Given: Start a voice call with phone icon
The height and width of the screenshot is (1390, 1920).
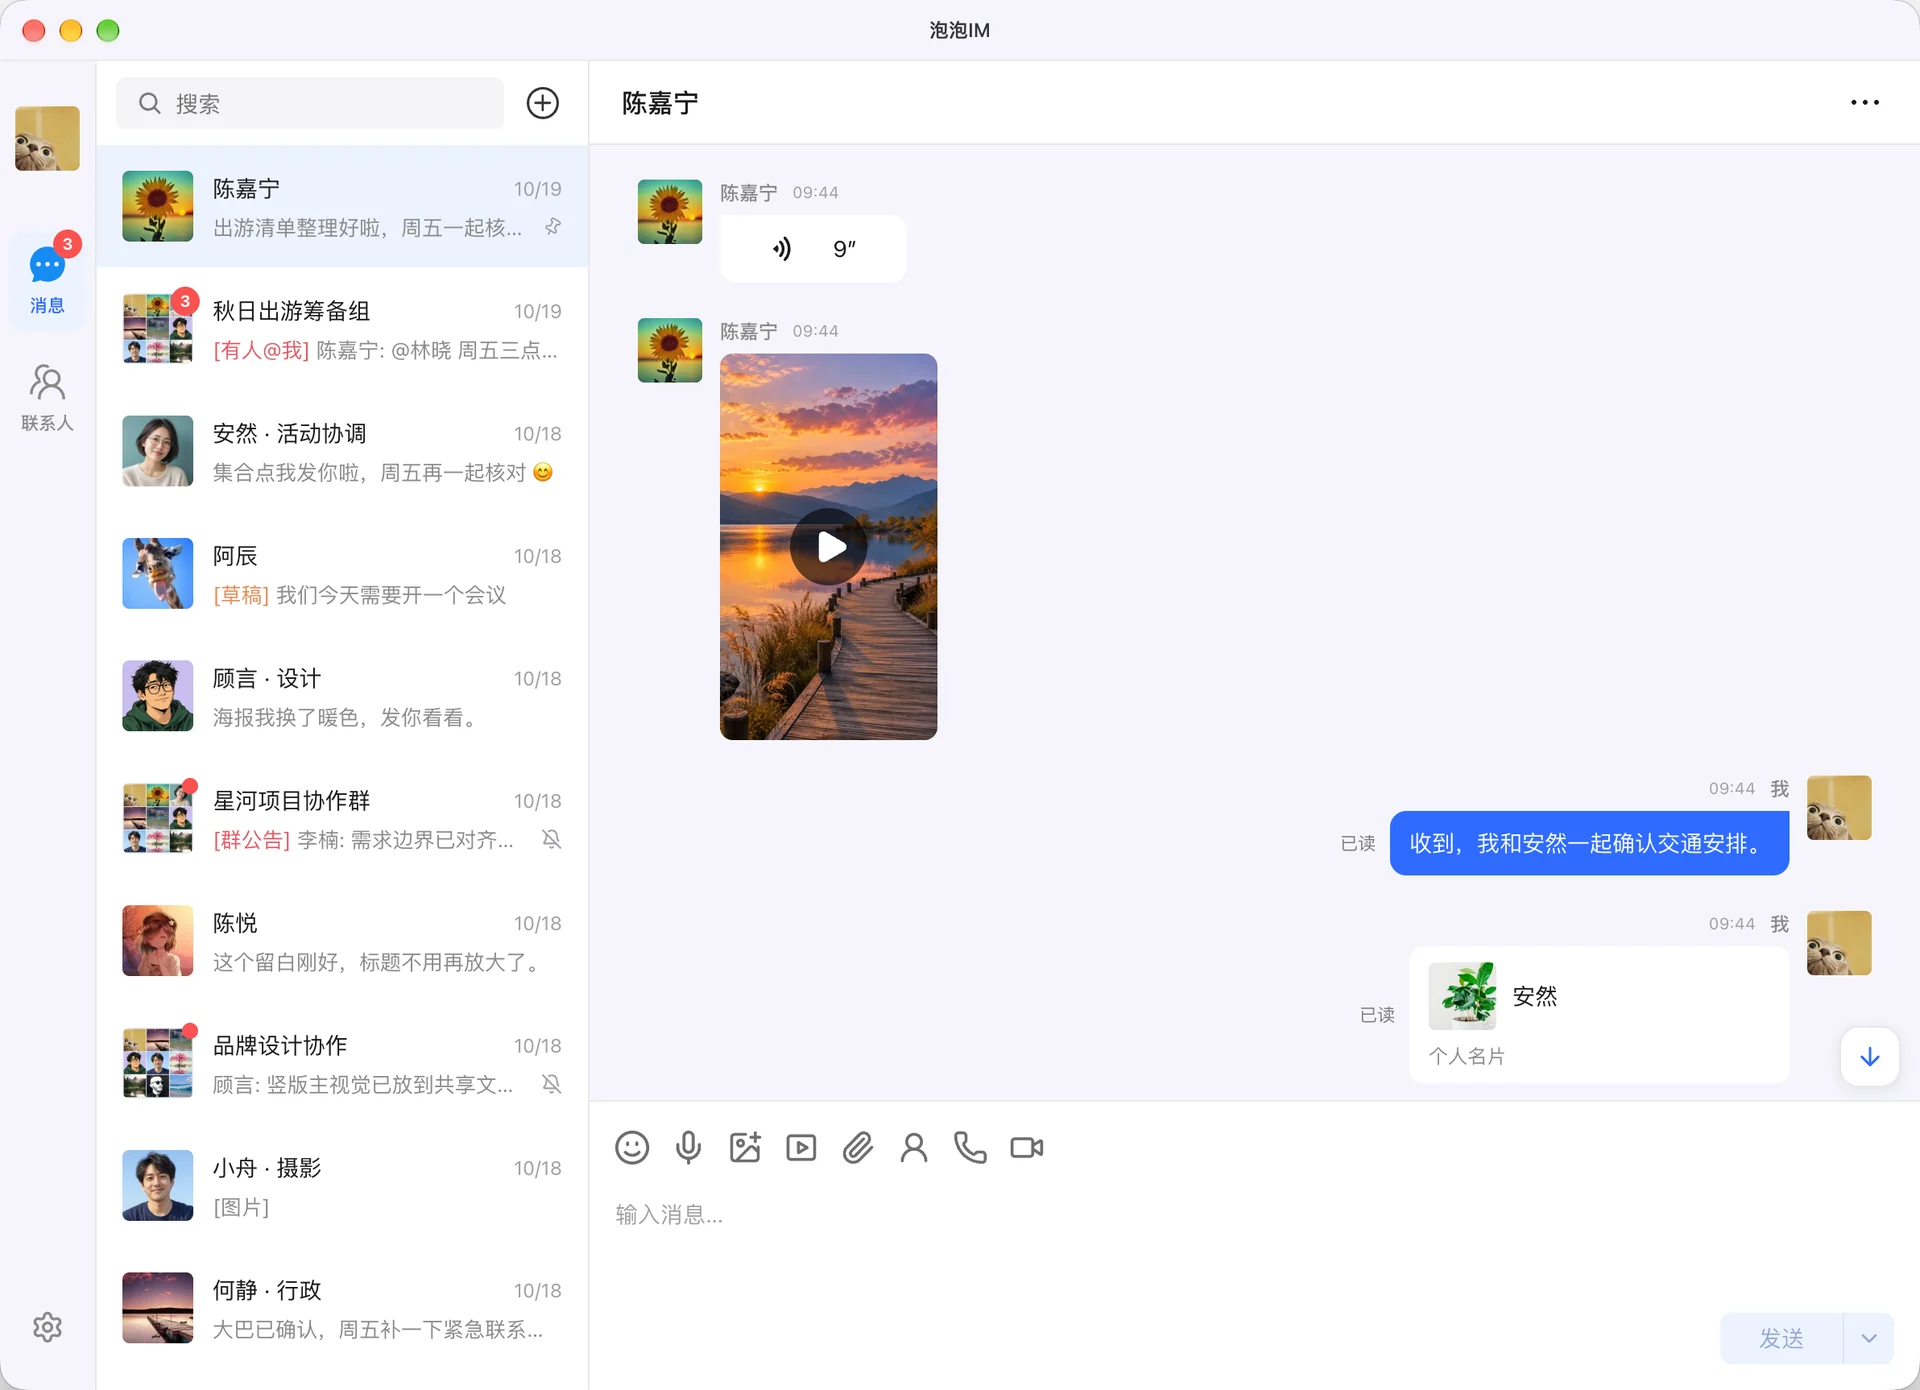Looking at the screenshot, I should pyautogui.click(x=970, y=1147).
